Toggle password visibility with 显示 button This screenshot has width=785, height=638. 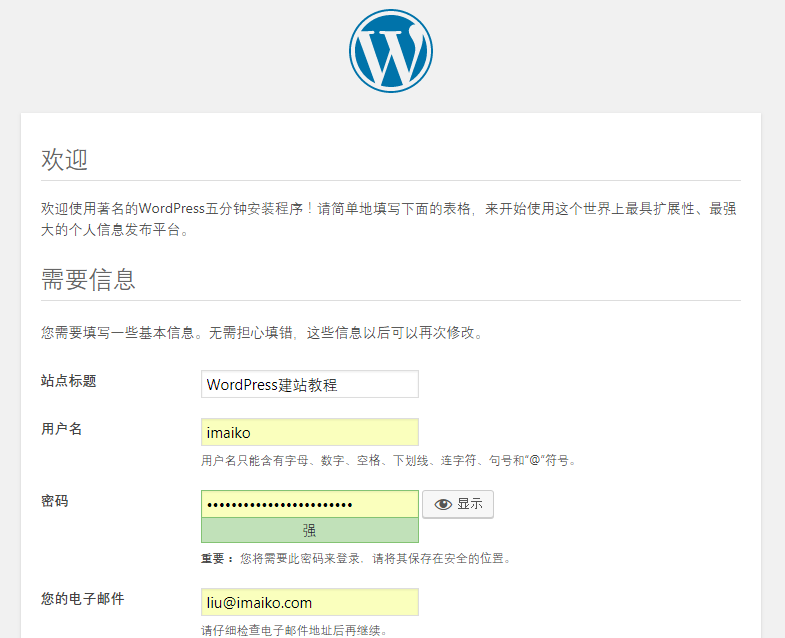point(458,504)
